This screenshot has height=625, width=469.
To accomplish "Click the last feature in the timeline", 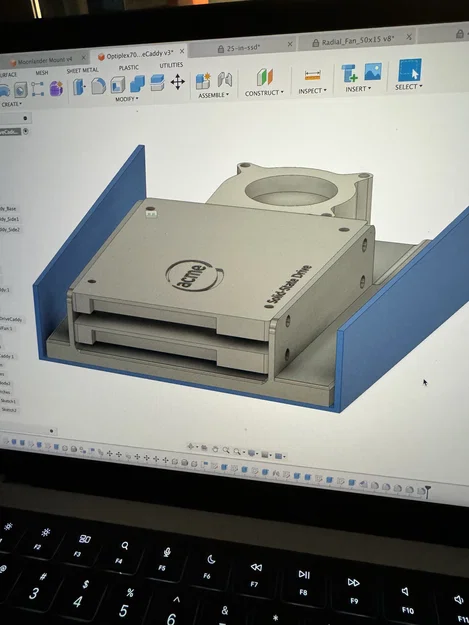I will tap(420, 491).
